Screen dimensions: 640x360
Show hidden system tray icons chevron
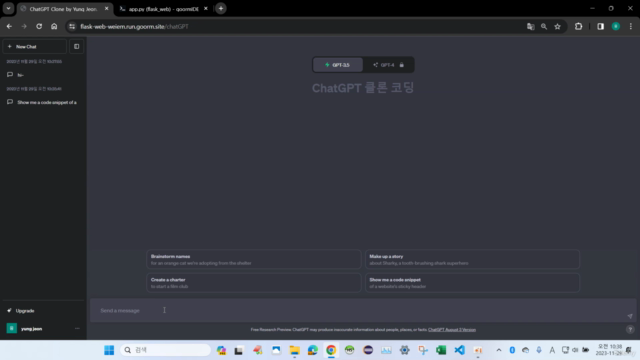click(499, 350)
